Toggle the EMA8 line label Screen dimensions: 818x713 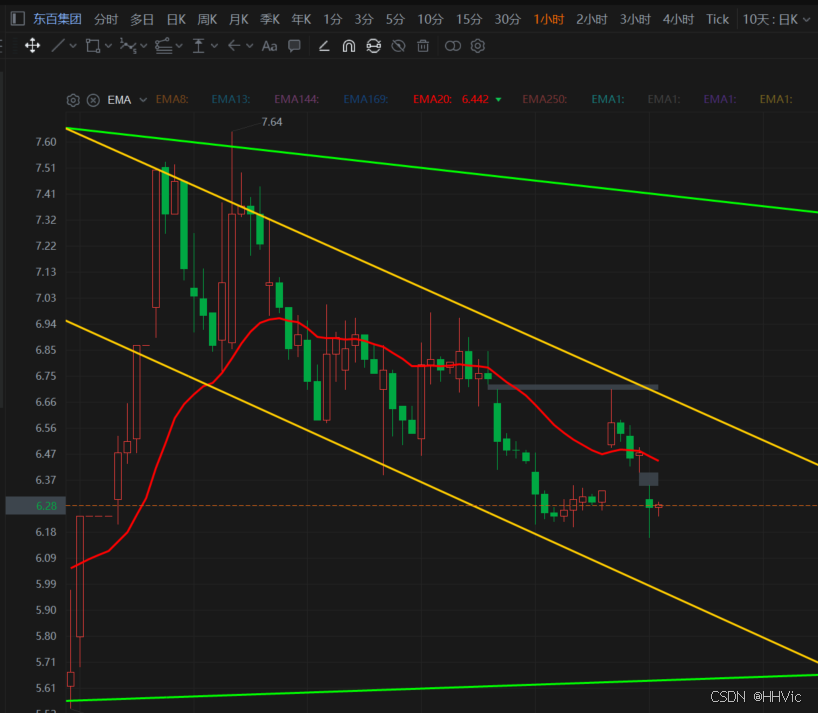[x=172, y=100]
